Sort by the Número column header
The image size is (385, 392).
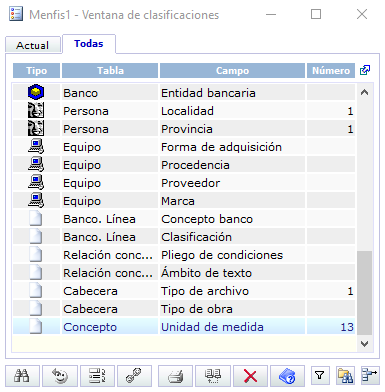[331, 70]
